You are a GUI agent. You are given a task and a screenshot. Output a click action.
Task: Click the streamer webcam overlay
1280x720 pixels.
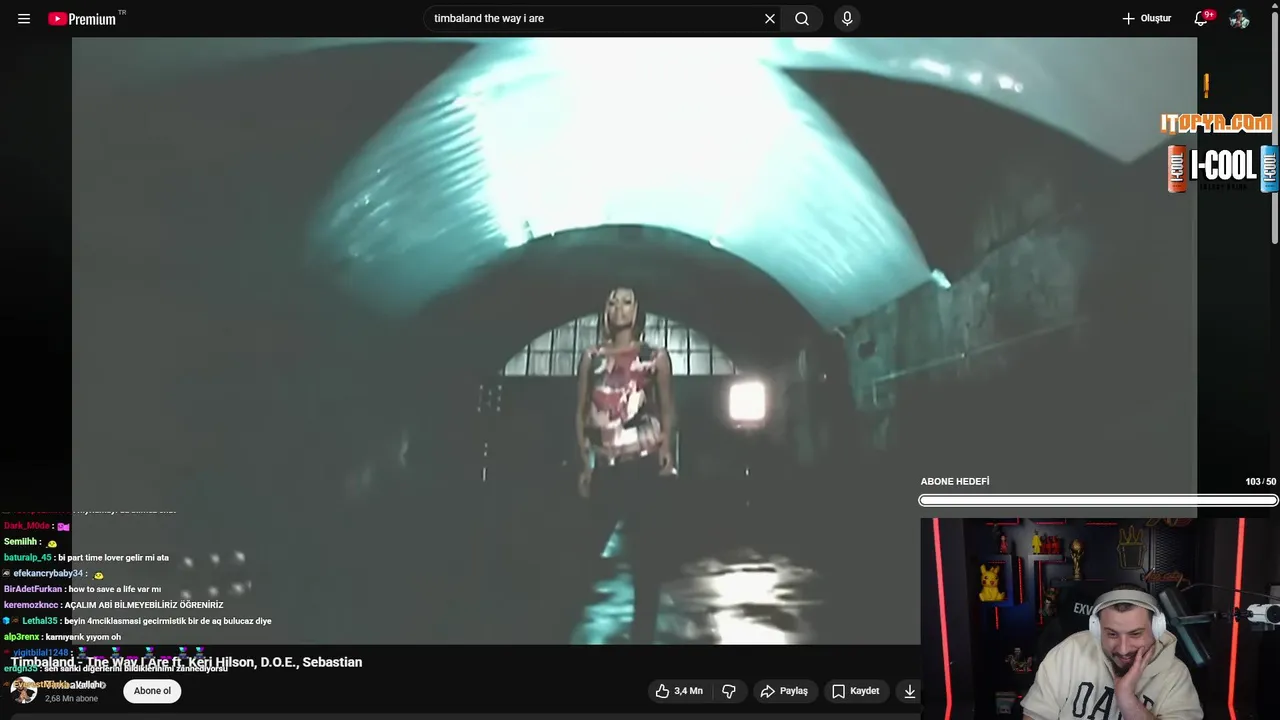1100,618
